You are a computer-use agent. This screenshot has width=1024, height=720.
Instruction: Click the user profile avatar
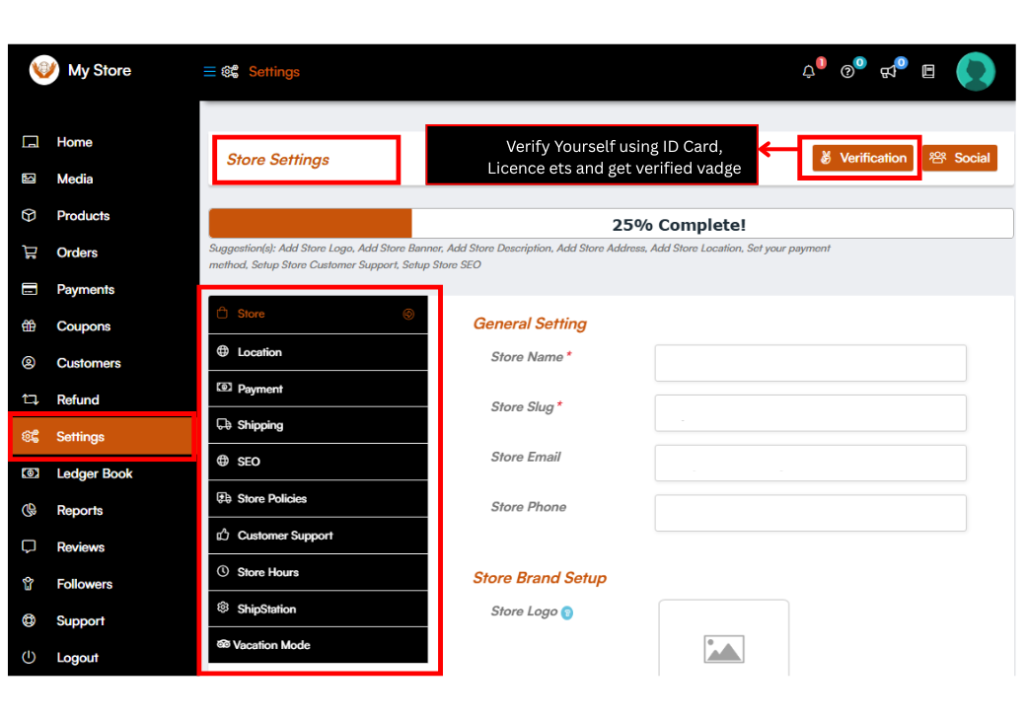point(975,72)
